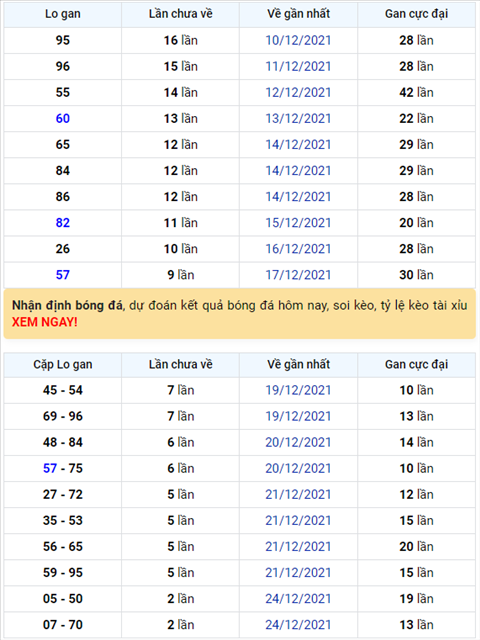Click pair 07 - 70
The image size is (480, 640).
point(63,625)
